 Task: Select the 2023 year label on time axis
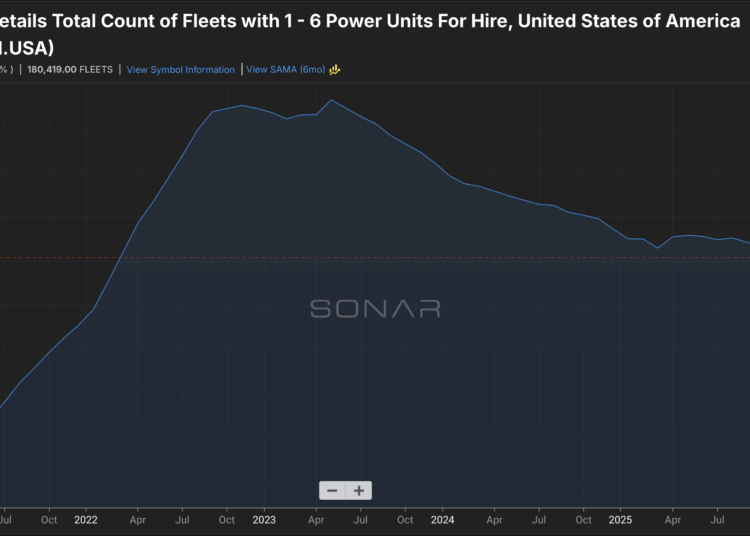[264, 520]
